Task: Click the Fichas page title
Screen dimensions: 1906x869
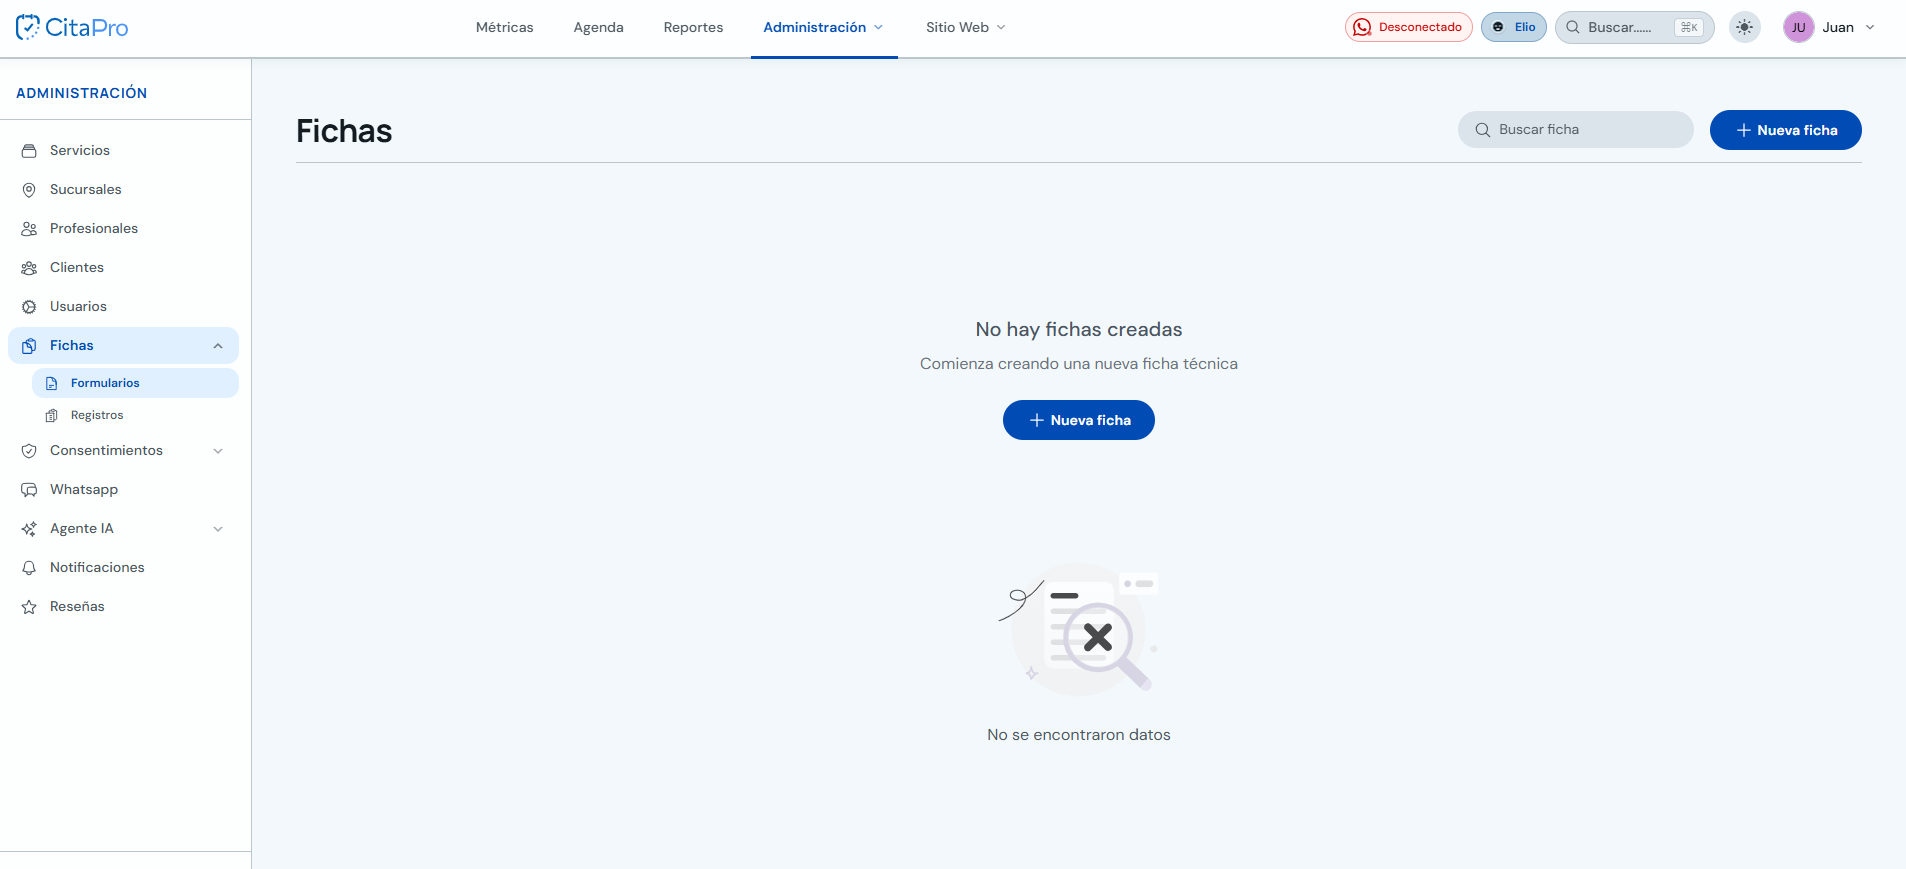Action: point(344,131)
